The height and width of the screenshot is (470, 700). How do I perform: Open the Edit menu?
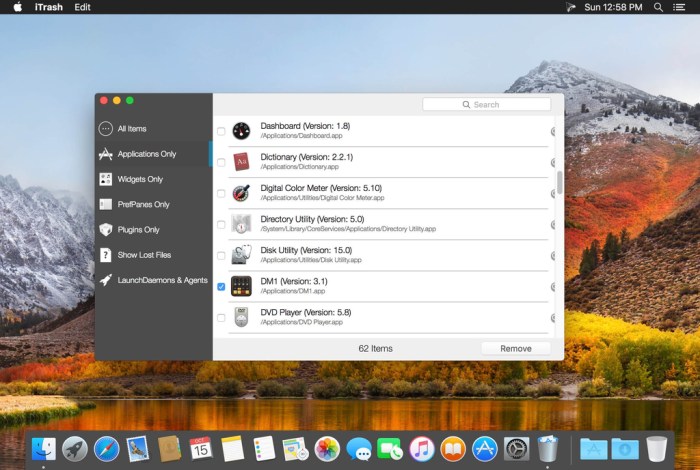click(x=82, y=7)
